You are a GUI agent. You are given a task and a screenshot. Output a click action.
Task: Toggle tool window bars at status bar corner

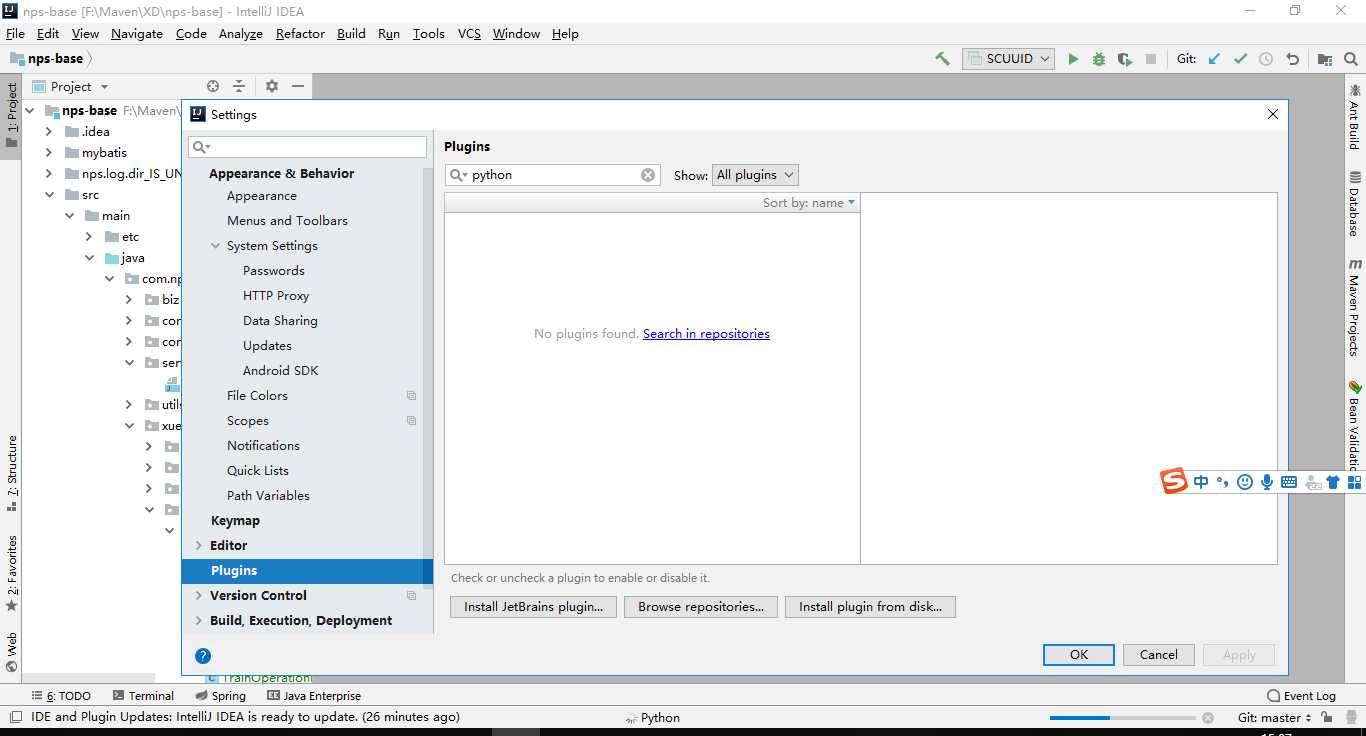(15, 717)
